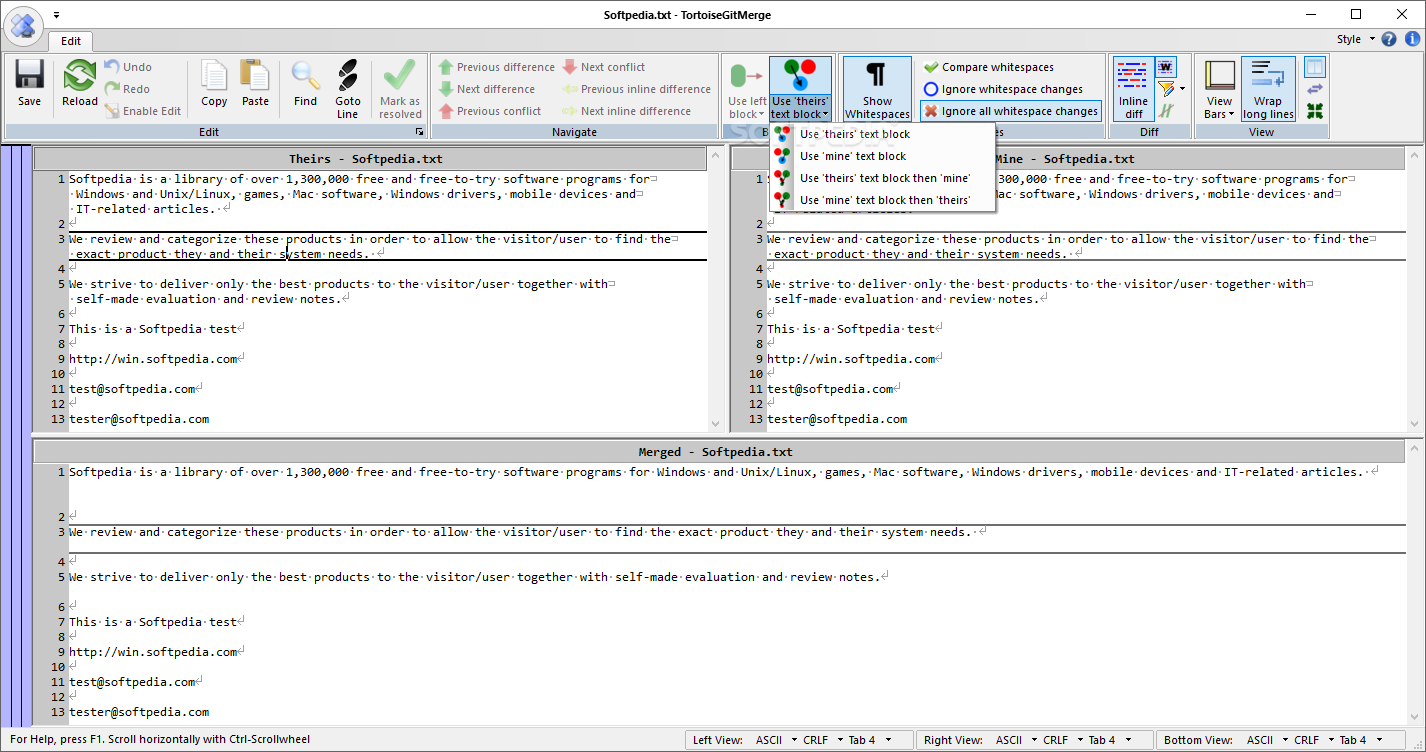1426x752 pixels.
Task: Select Compare whitespaces option
Action: point(988,67)
